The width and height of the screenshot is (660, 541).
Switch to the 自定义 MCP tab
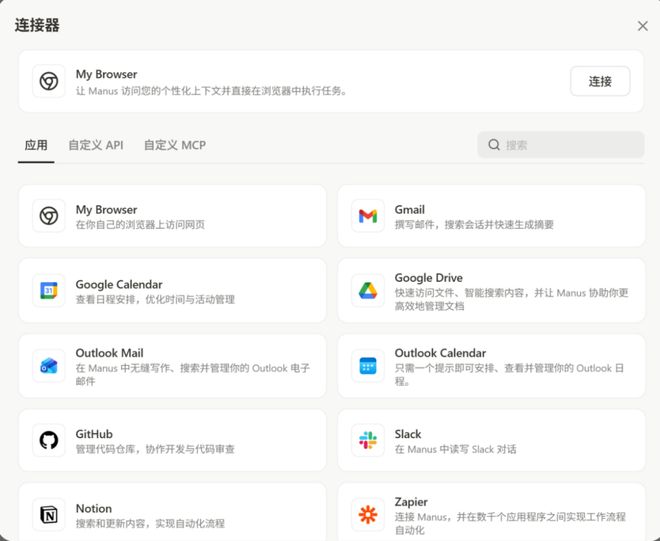pyautogui.click(x=175, y=145)
